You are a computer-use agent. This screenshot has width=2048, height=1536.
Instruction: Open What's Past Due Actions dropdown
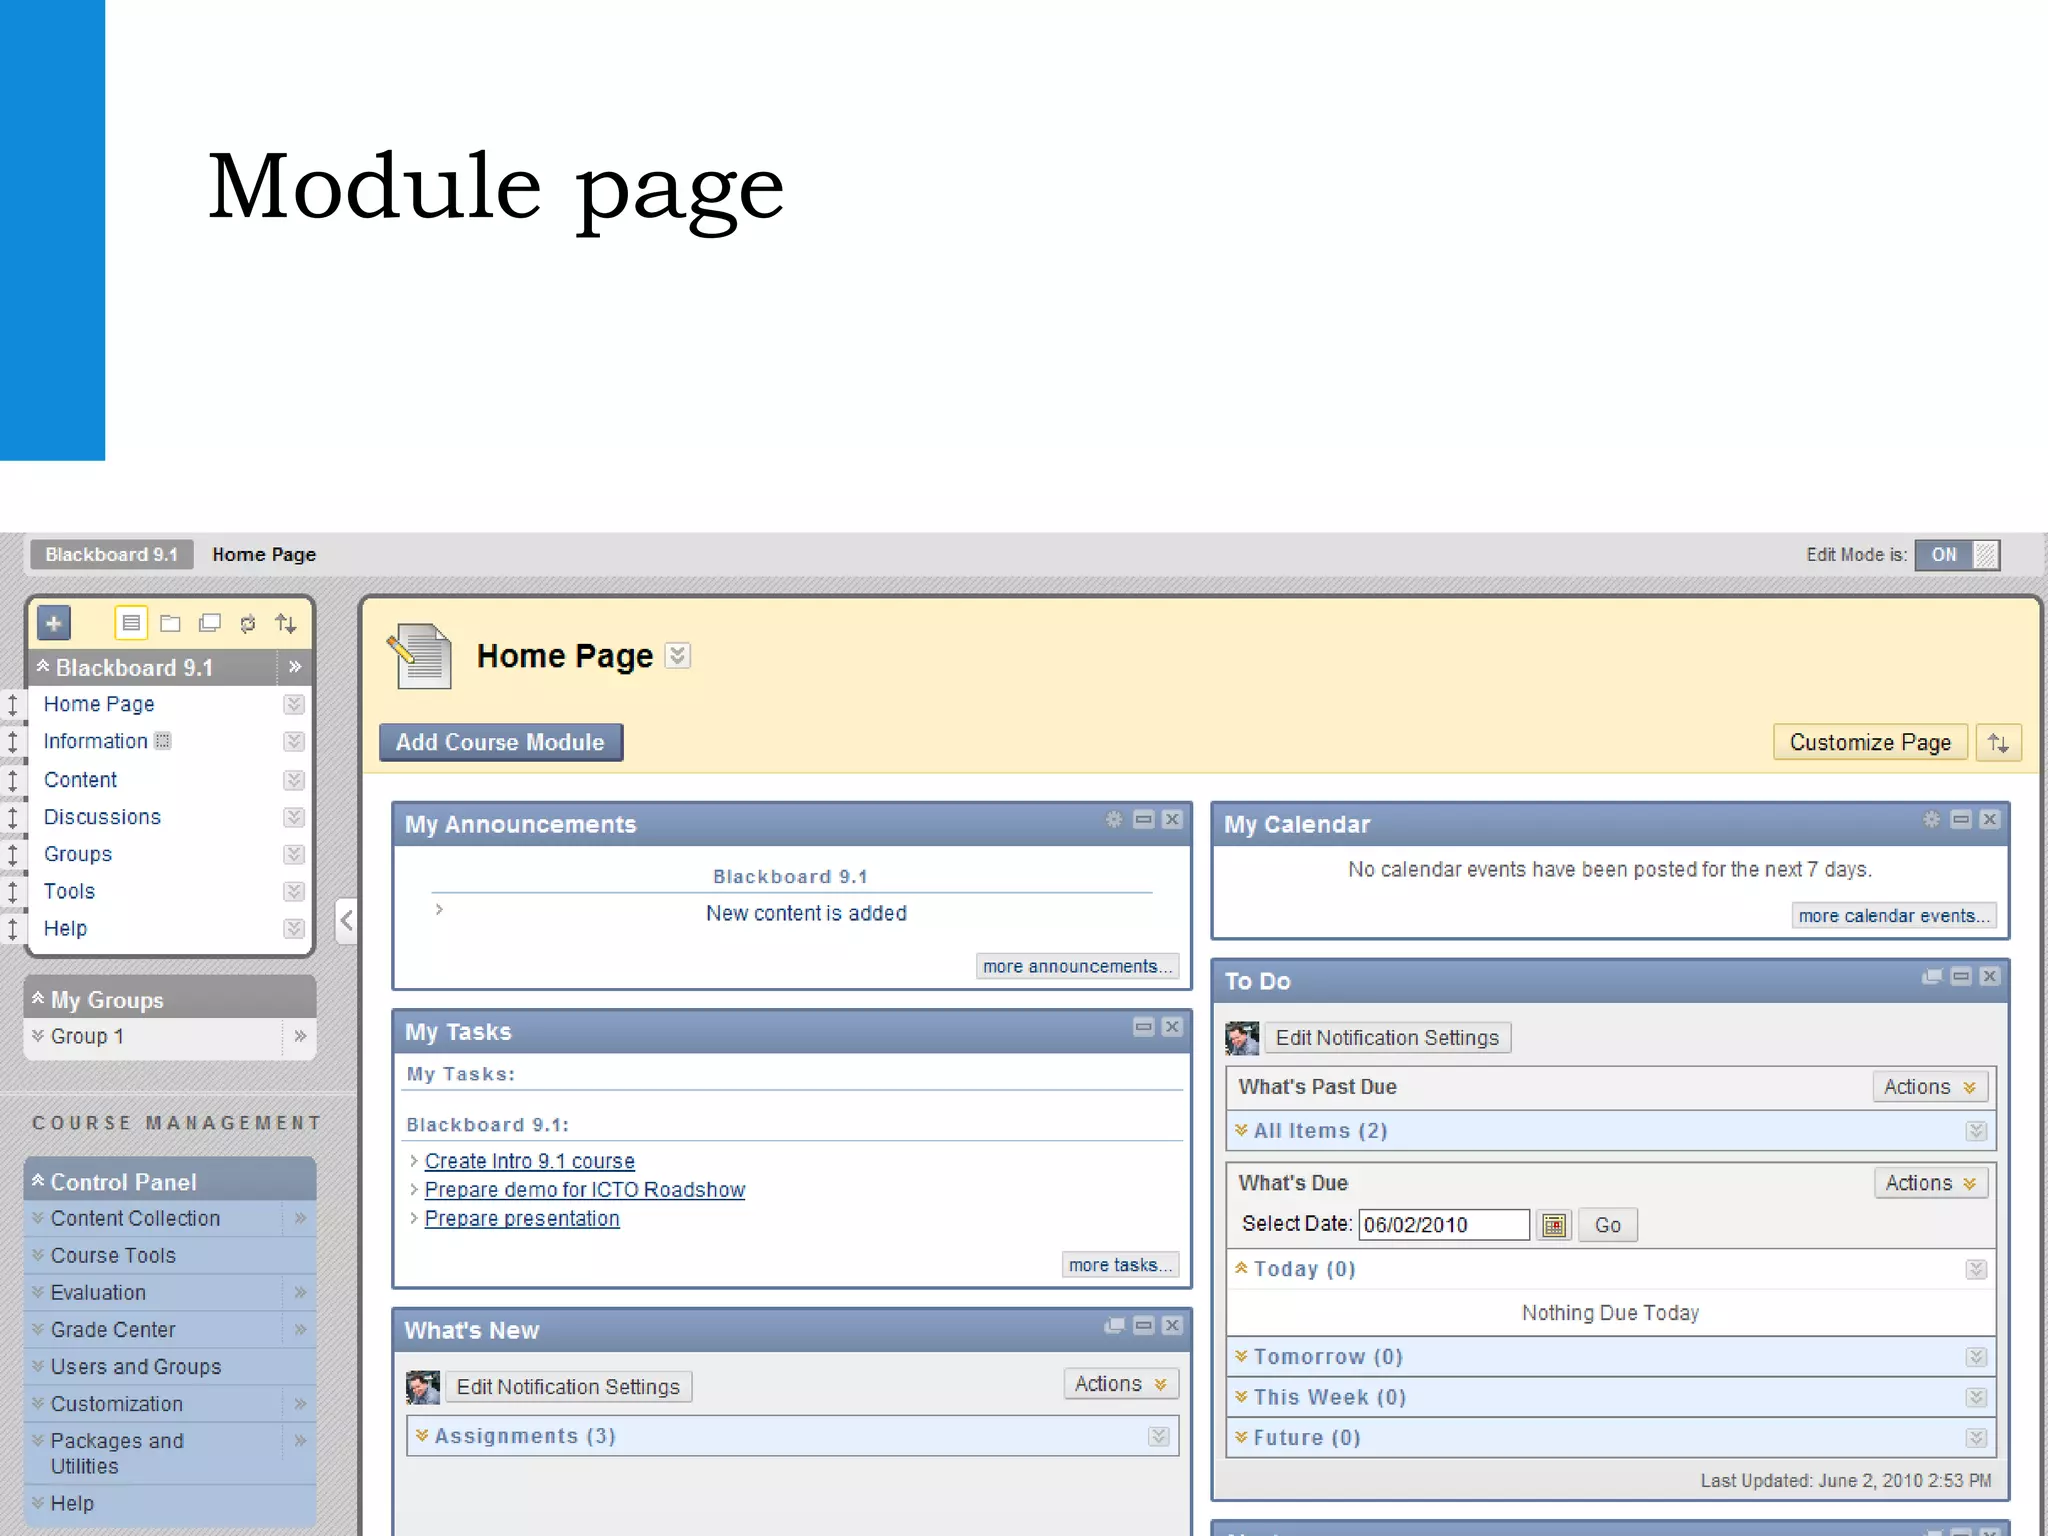[1930, 1087]
